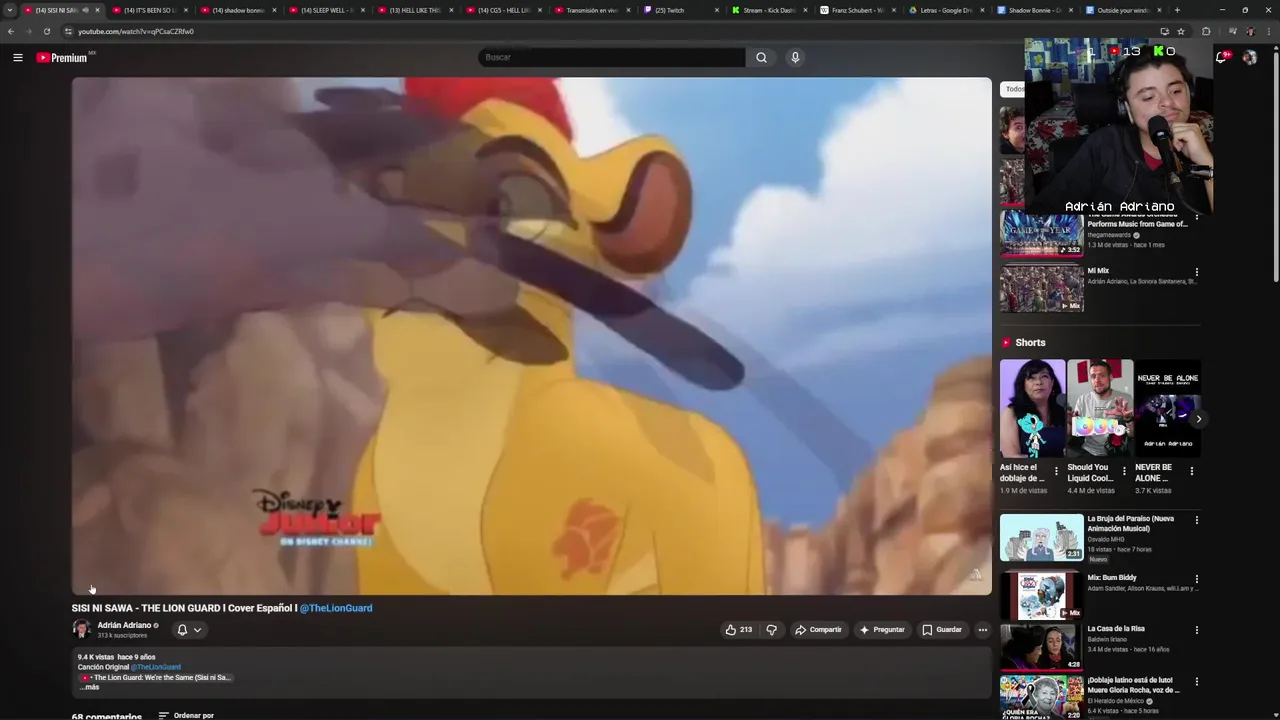The width and height of the screenshot is (1280, 720).
Task: Open the YouTube account avatar menu
Action: point(1249,57)
